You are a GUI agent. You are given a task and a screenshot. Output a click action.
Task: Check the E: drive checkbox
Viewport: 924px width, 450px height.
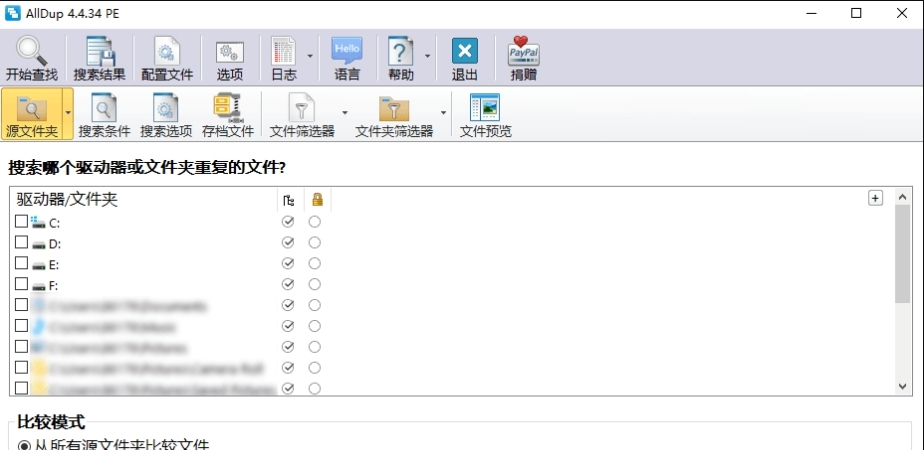pos(21,263)
